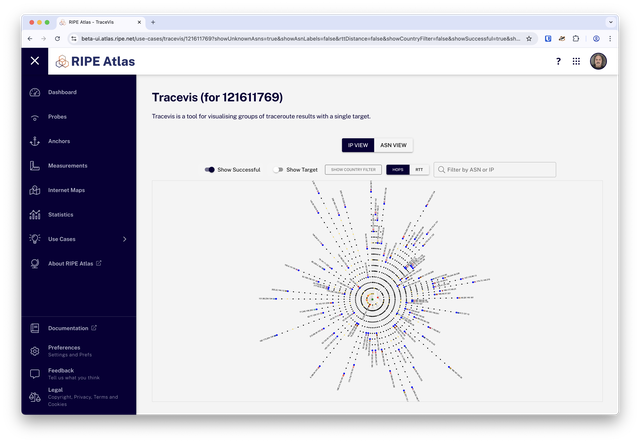Switch to the IP VIEW tab

[358, 145]
